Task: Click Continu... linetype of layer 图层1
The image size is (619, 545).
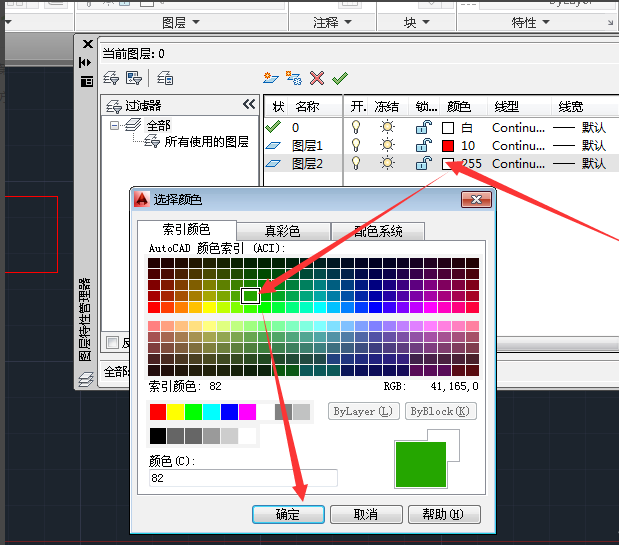Action: click(x=518, y=146)
